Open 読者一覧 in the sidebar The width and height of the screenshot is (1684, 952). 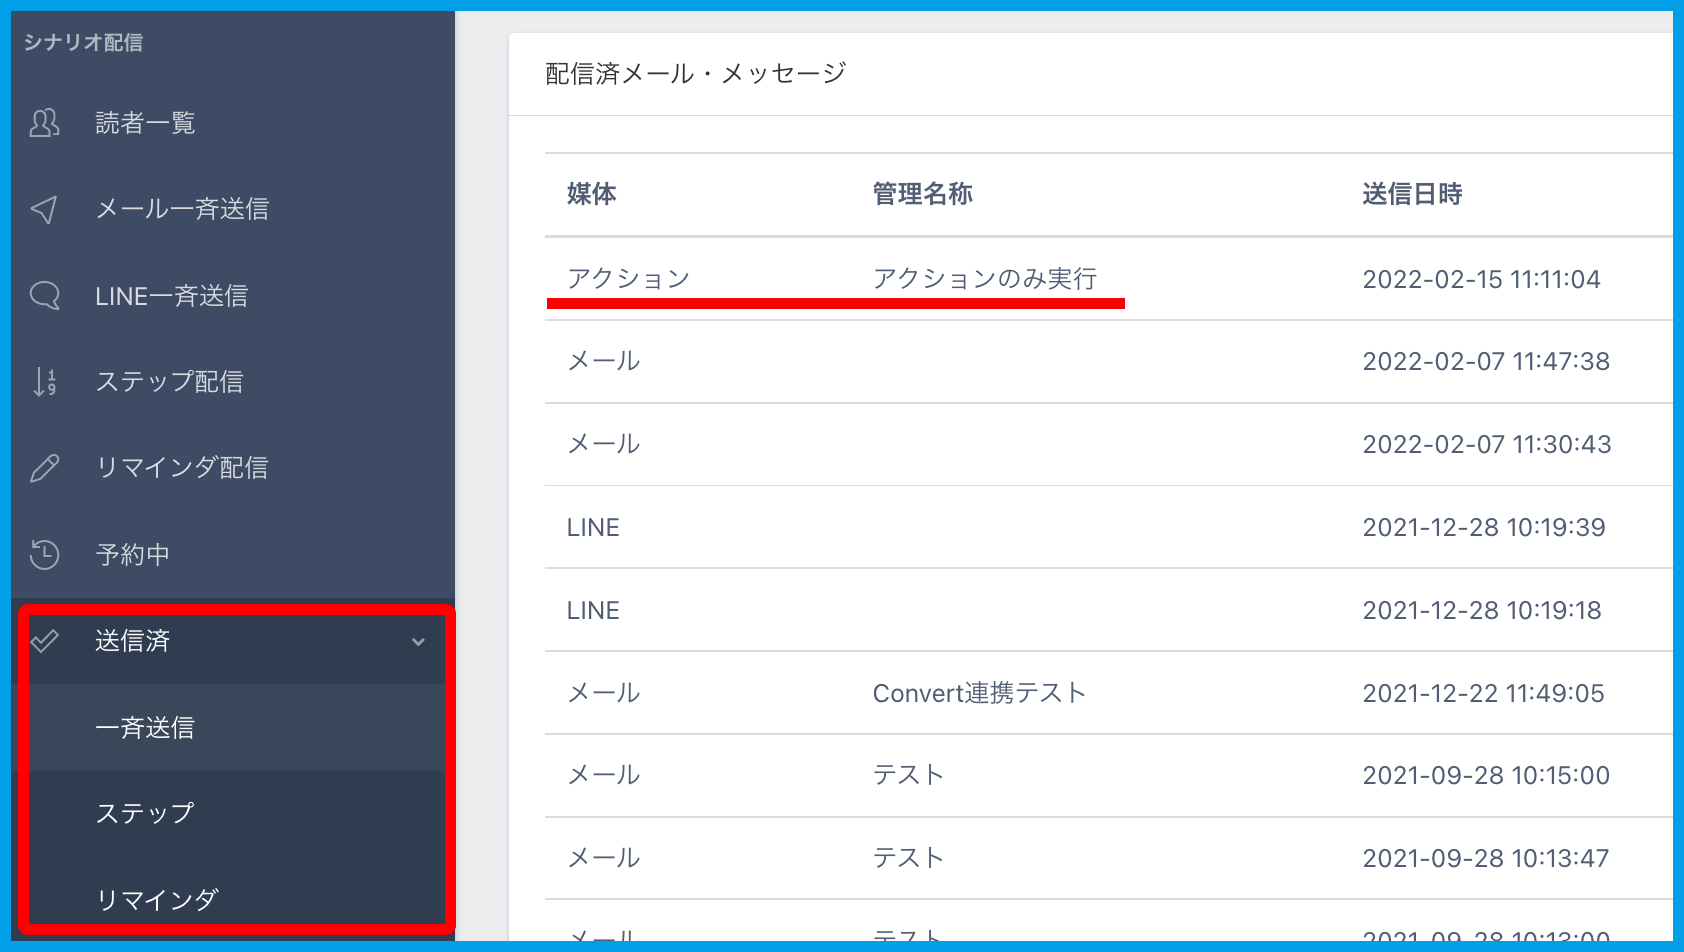145,123
